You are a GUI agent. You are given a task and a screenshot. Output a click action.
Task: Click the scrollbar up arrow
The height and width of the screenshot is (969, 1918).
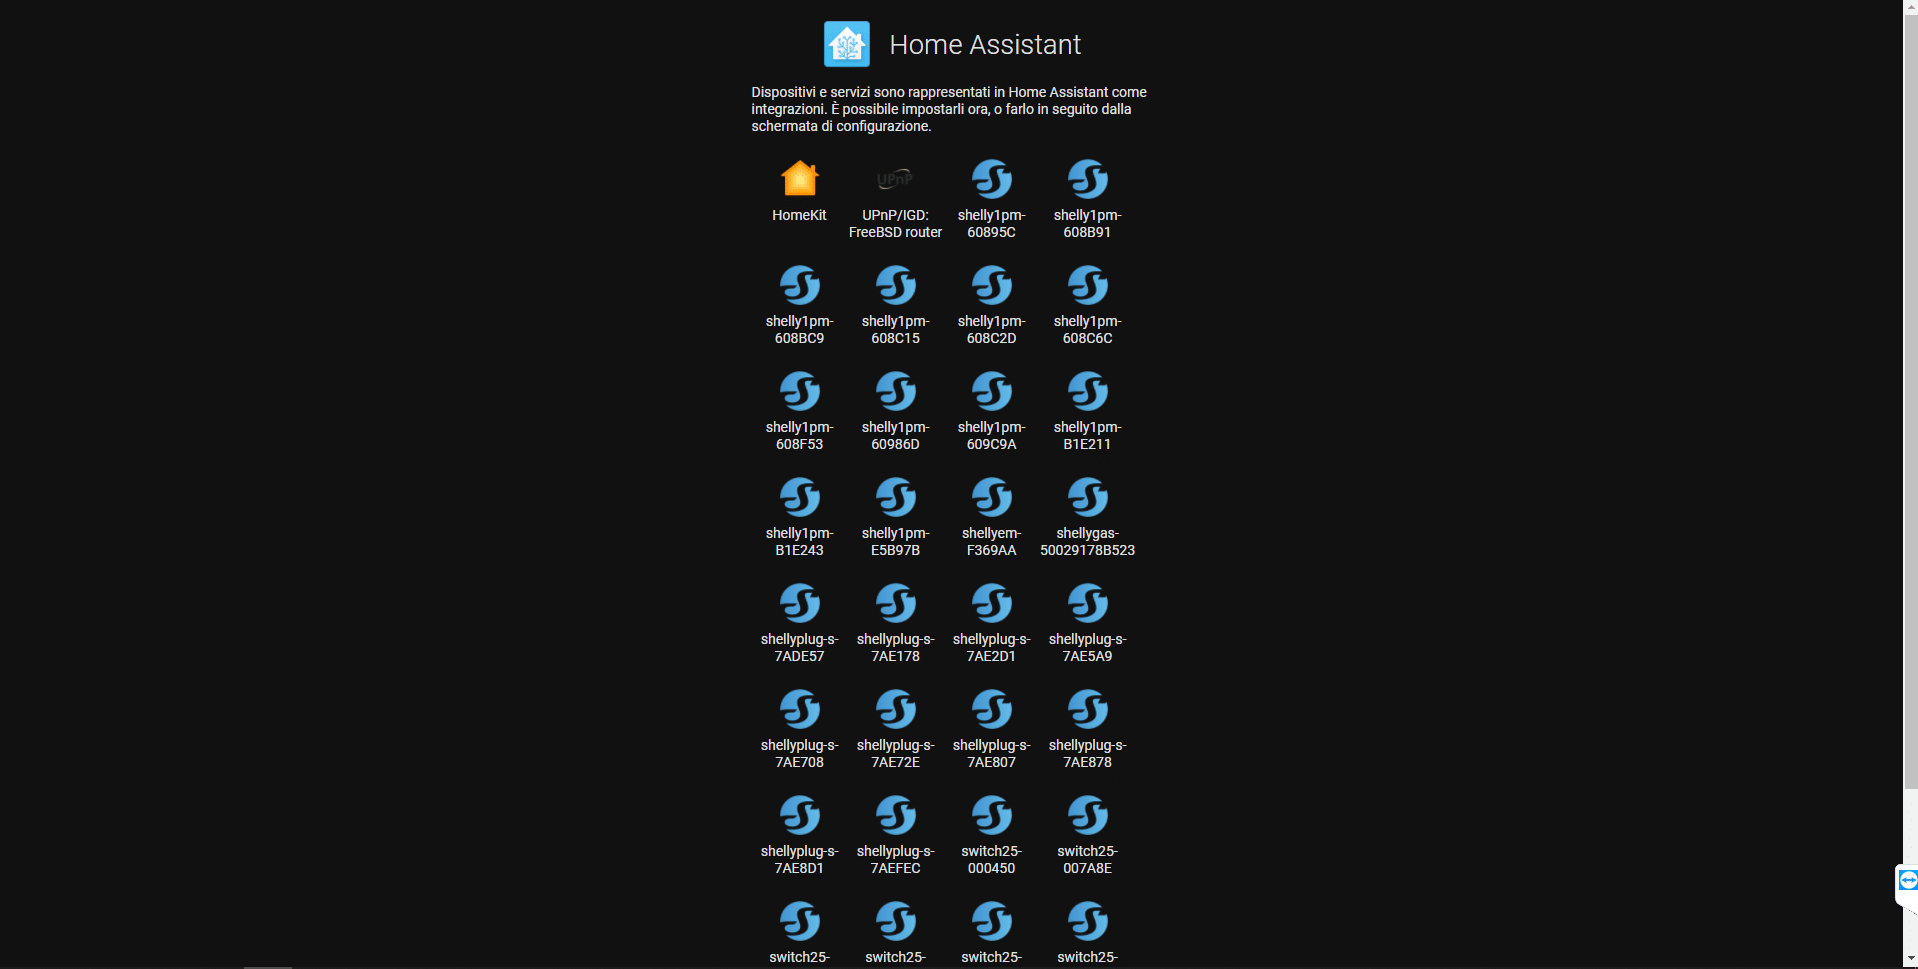coord(1910,7)
